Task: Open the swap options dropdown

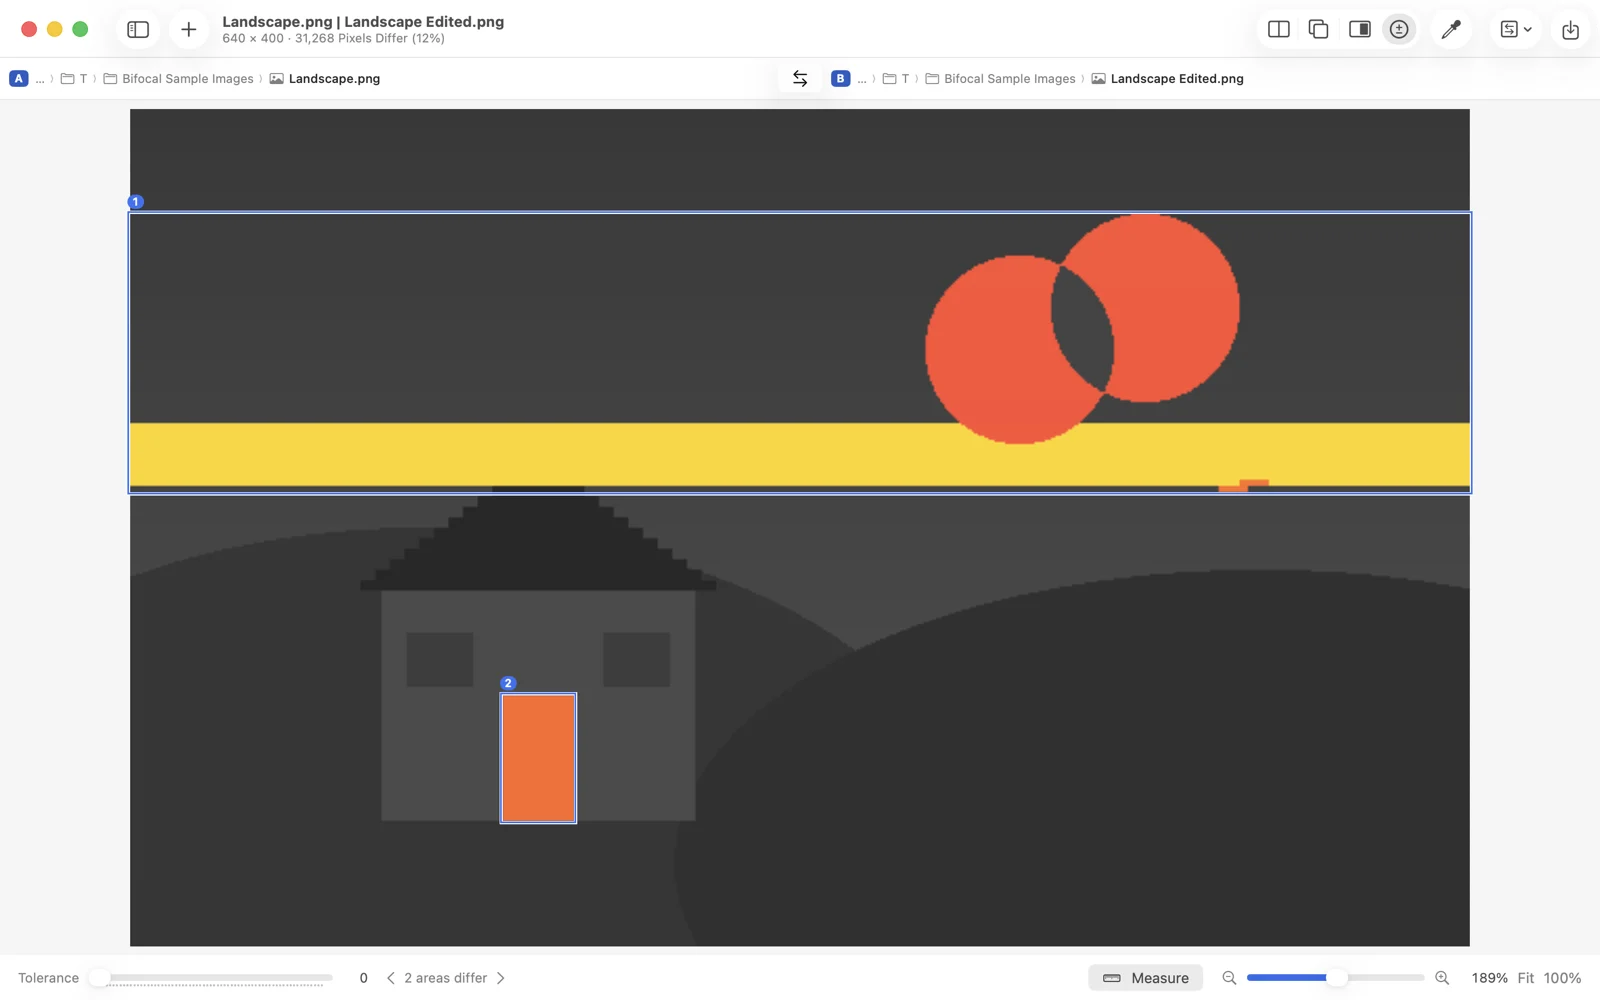Action: tap(1516, 29)
